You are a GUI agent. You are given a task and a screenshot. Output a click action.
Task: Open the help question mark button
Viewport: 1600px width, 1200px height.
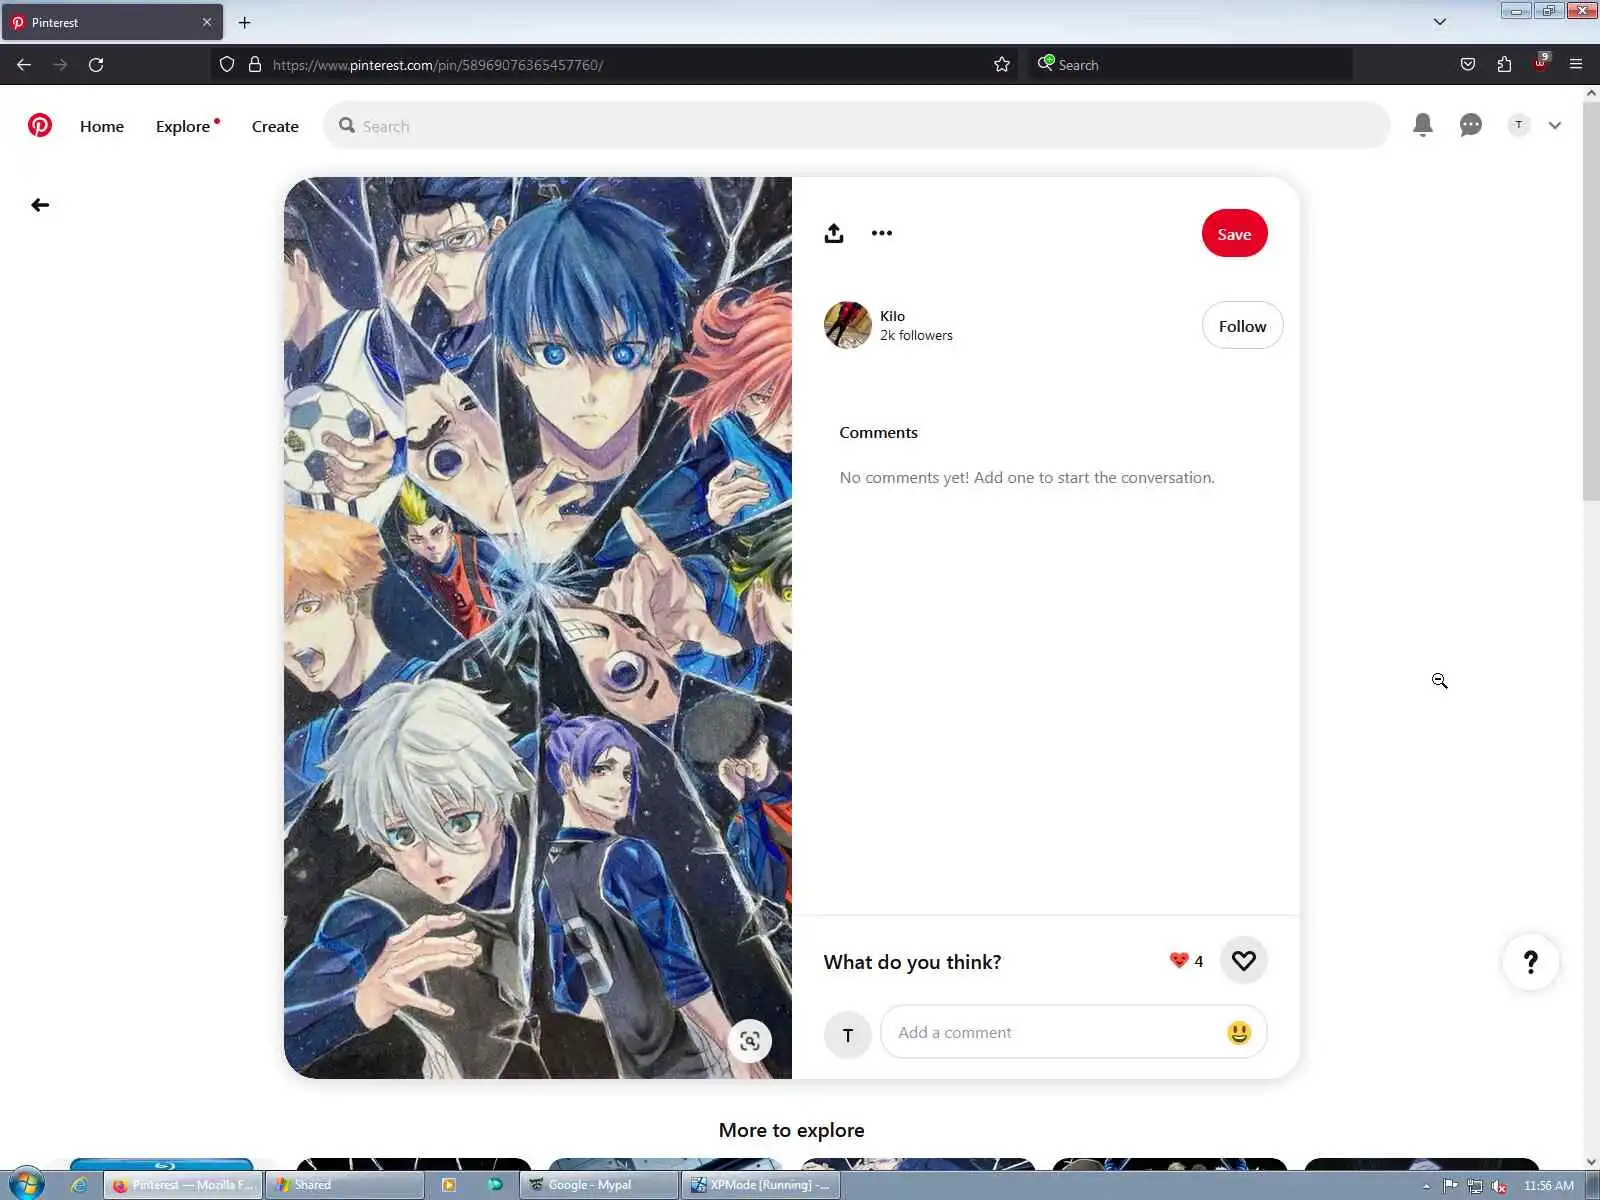[x=1530, y=962]
